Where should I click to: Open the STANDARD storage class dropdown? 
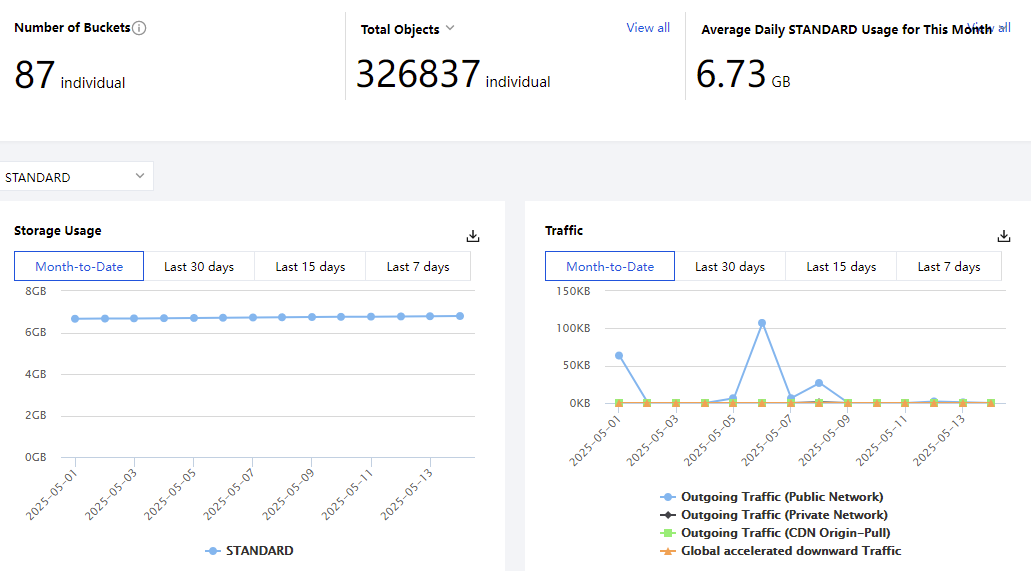click(76, 177)
